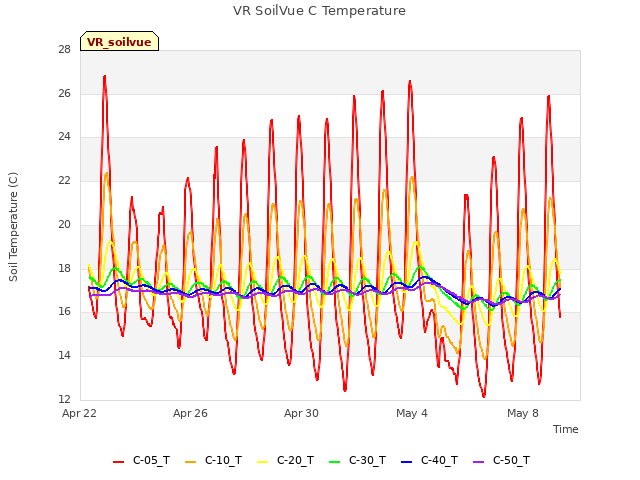Viewport: 640px width, 480px height.
Task: Click the May 8 x-axis tick label
Action: tap(523, 413)
